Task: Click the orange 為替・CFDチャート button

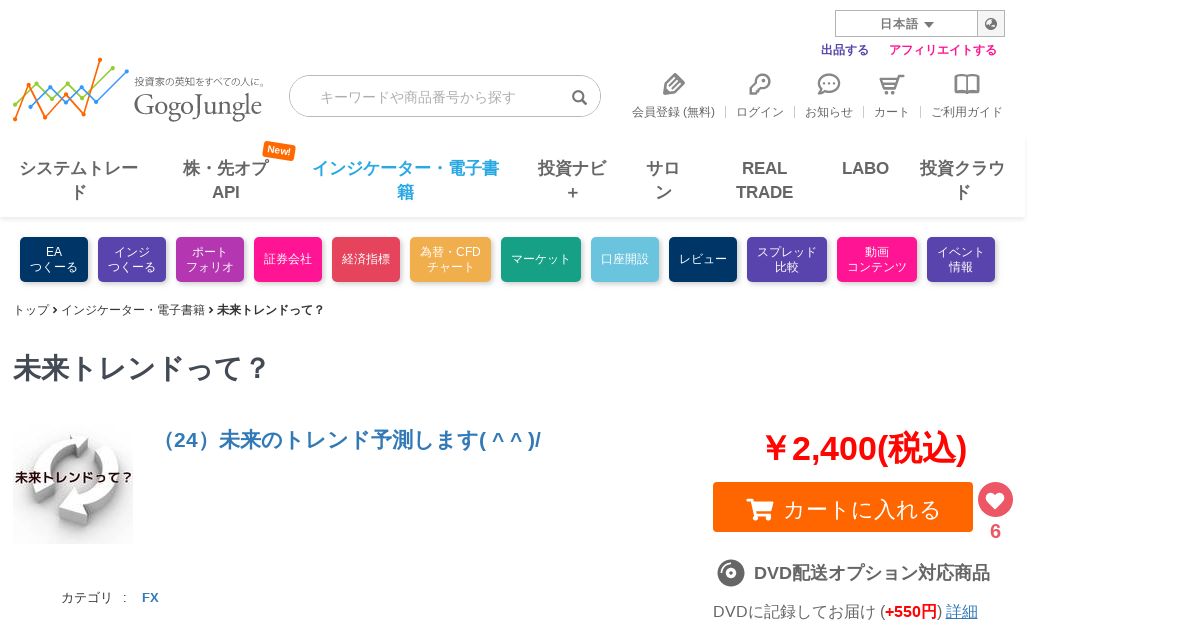Action: 450,259
